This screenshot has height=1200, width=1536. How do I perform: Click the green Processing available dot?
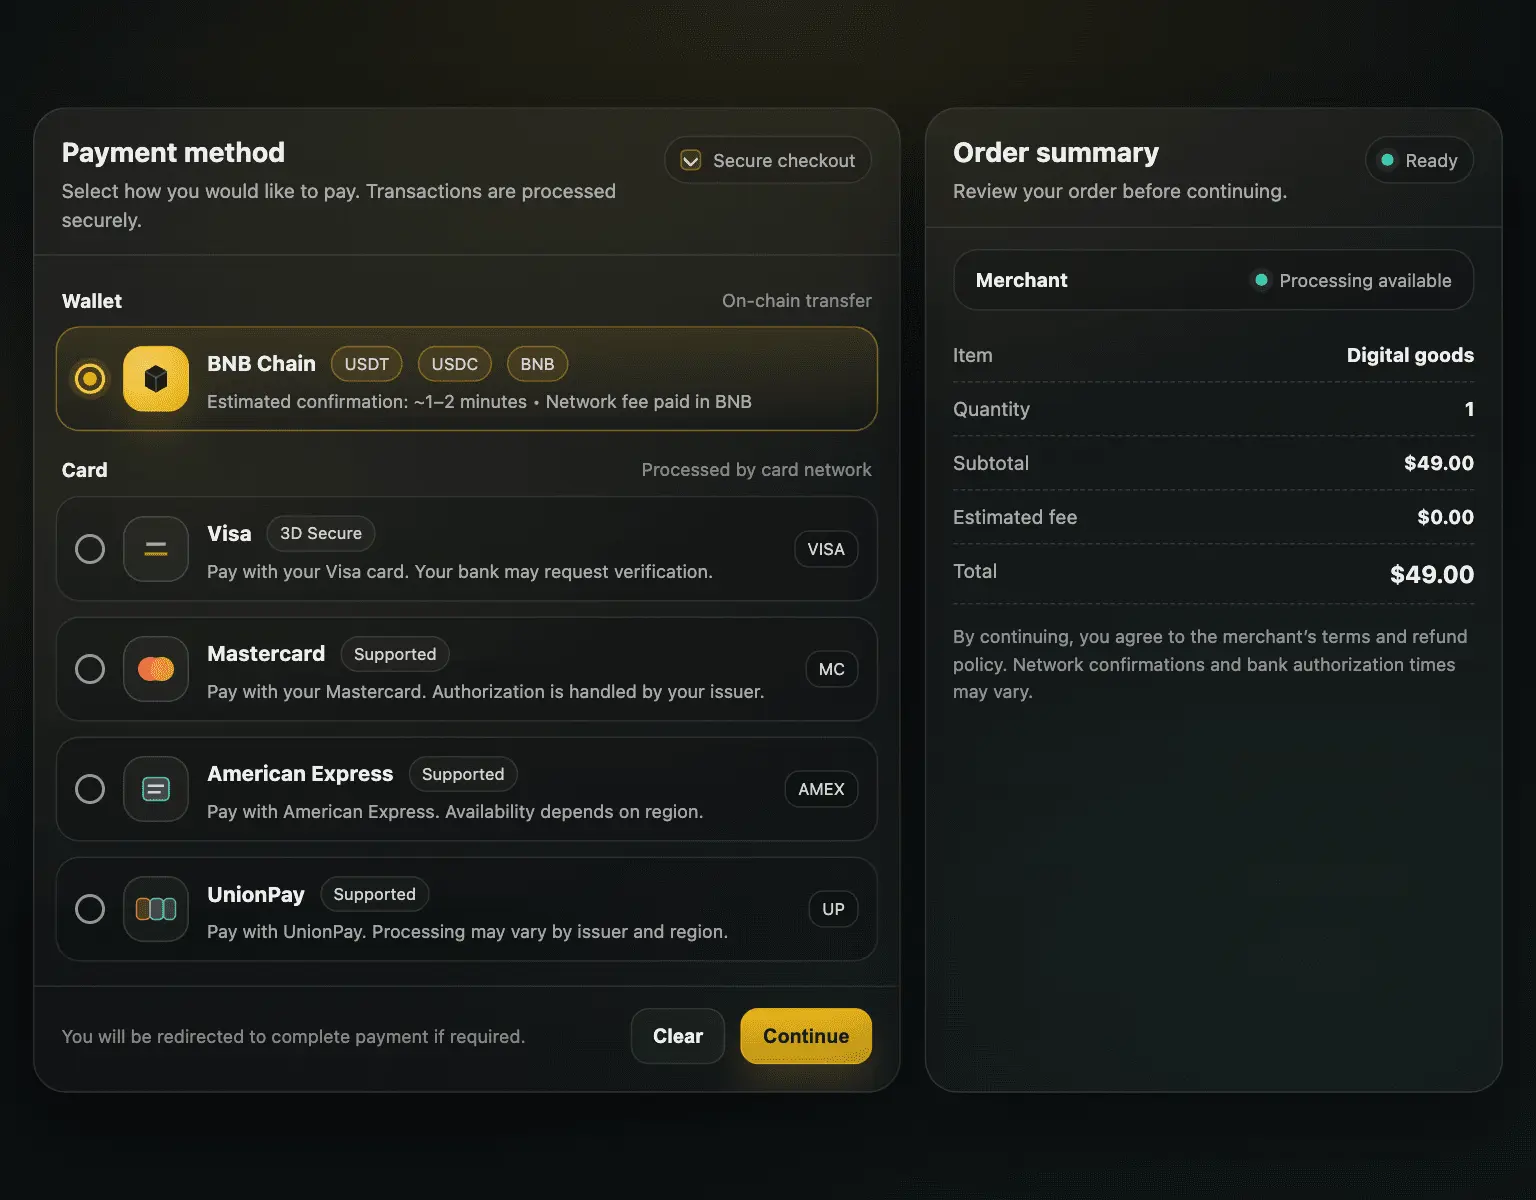tap(1261, 280)
